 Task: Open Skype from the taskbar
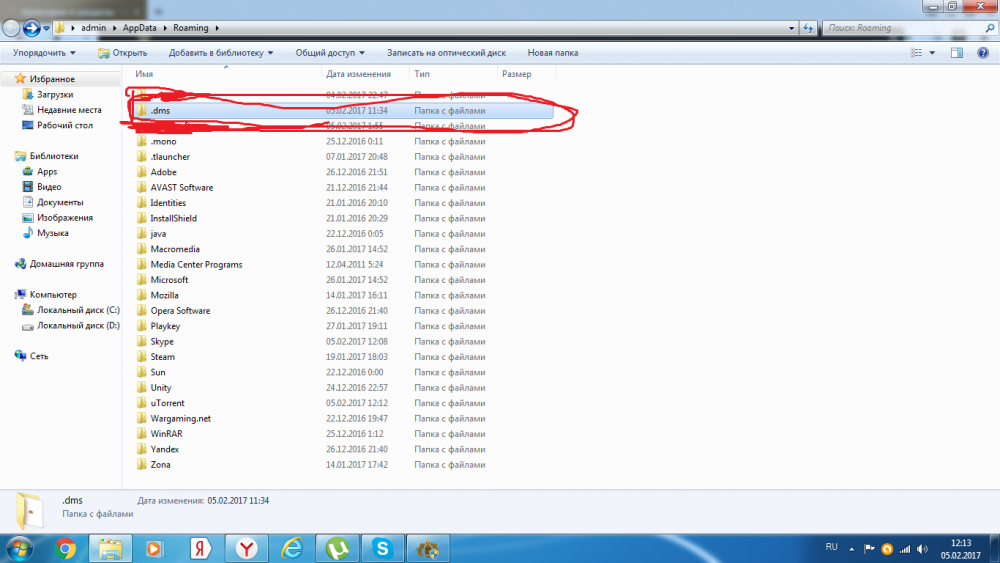click(383, 548)
